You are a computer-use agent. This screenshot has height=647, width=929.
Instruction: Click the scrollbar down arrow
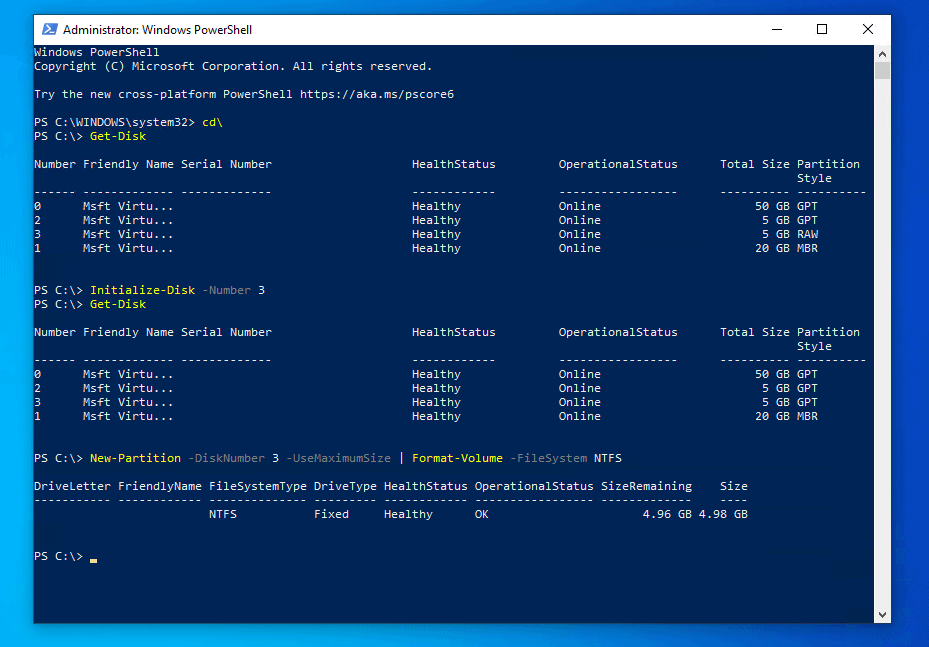click(882, 614)
